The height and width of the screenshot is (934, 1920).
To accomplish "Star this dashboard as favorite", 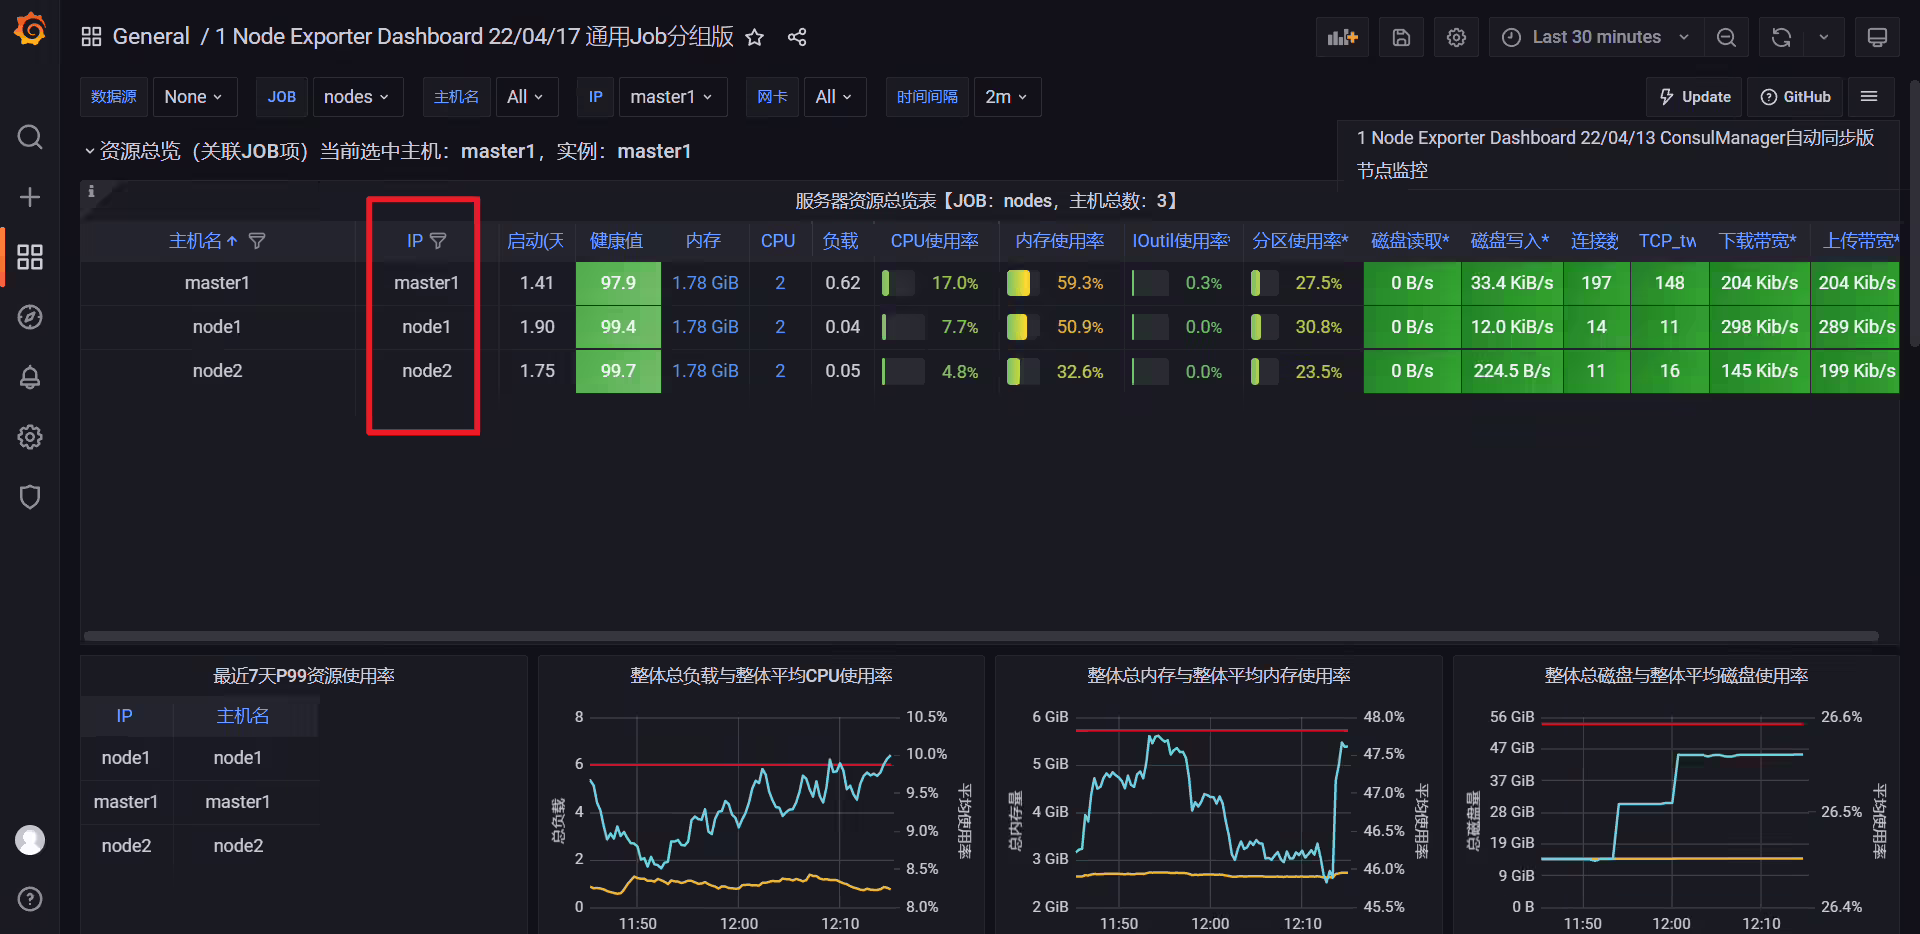I will pos(755,37).
